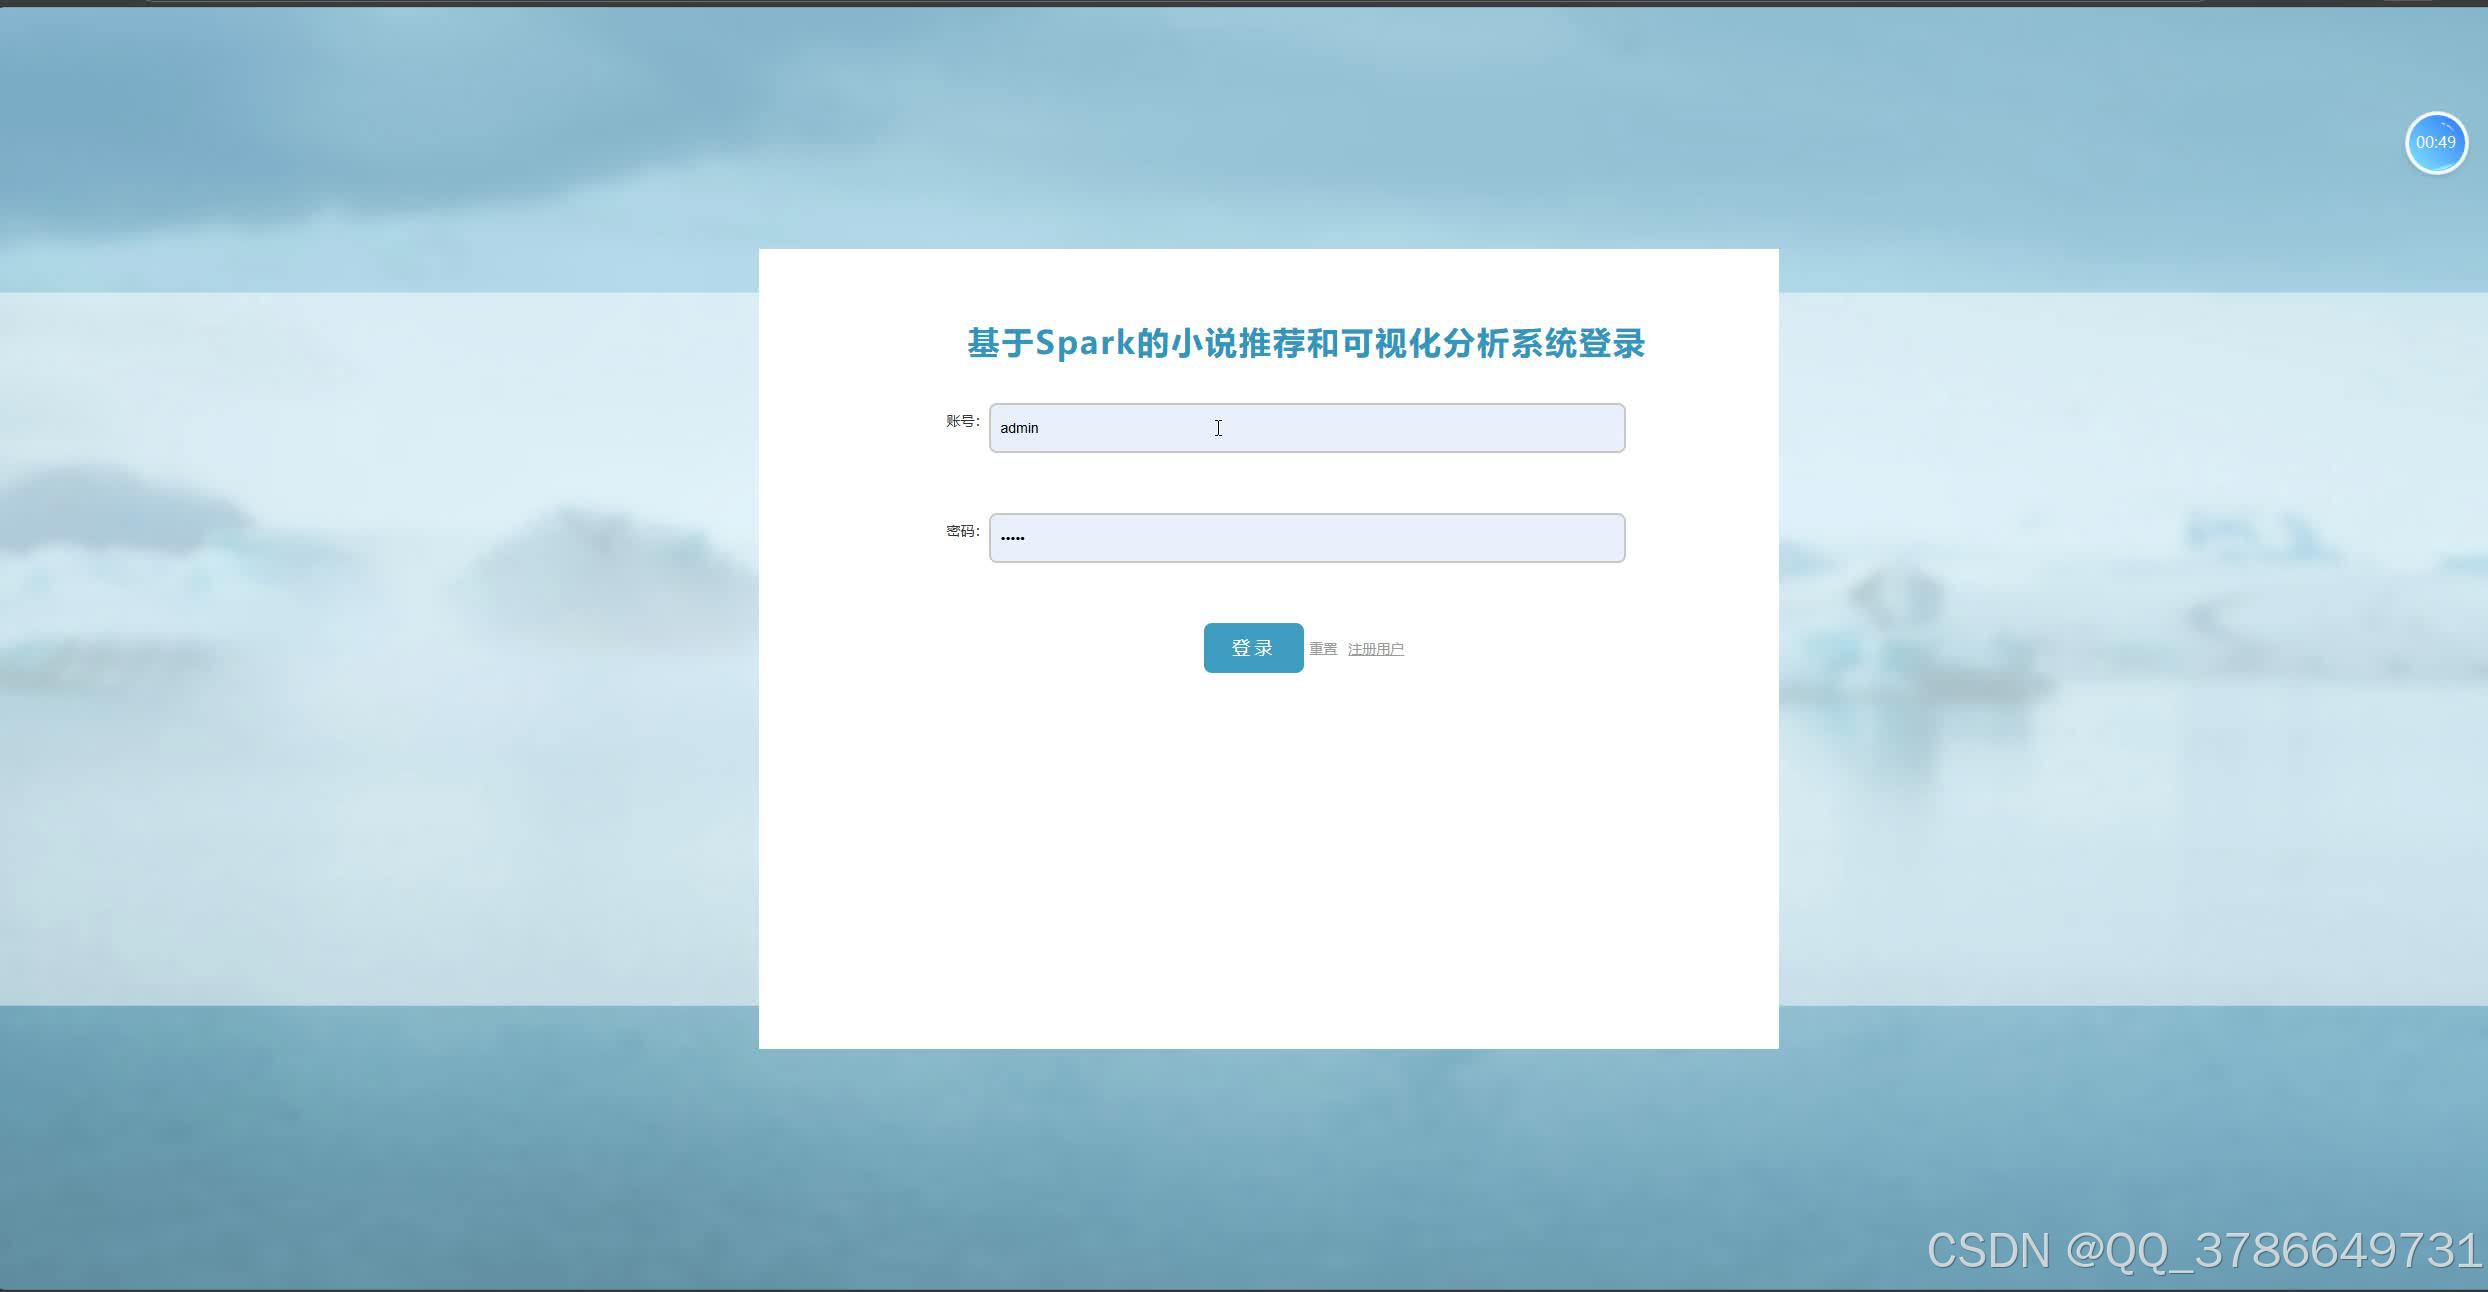Click 重置 to reset the form

[x=1322, y=648]
